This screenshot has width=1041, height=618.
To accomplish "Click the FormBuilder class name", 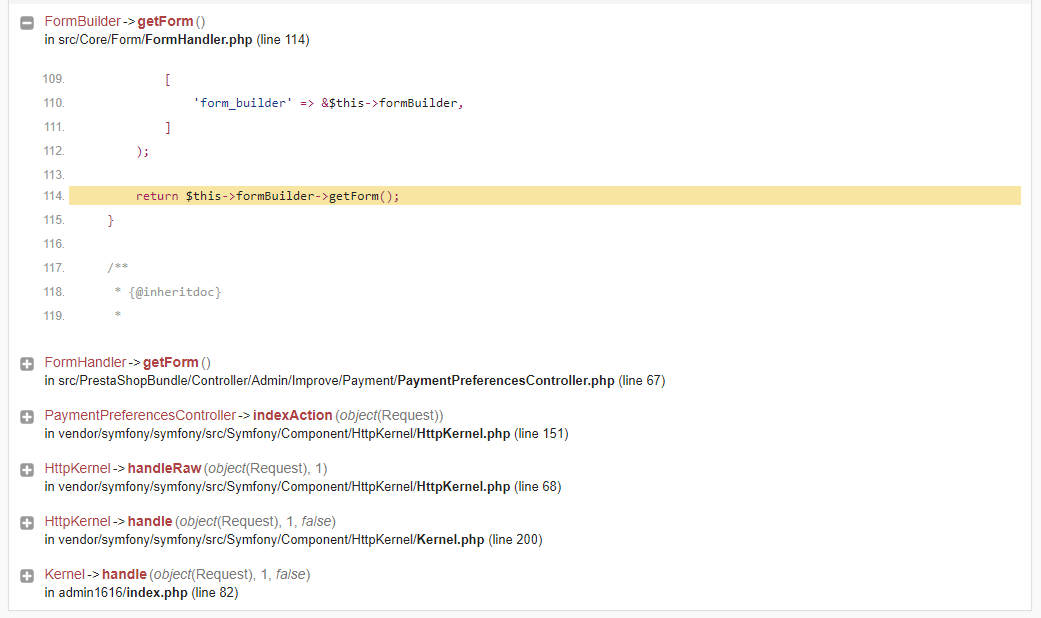I will [x=82, y=21].
